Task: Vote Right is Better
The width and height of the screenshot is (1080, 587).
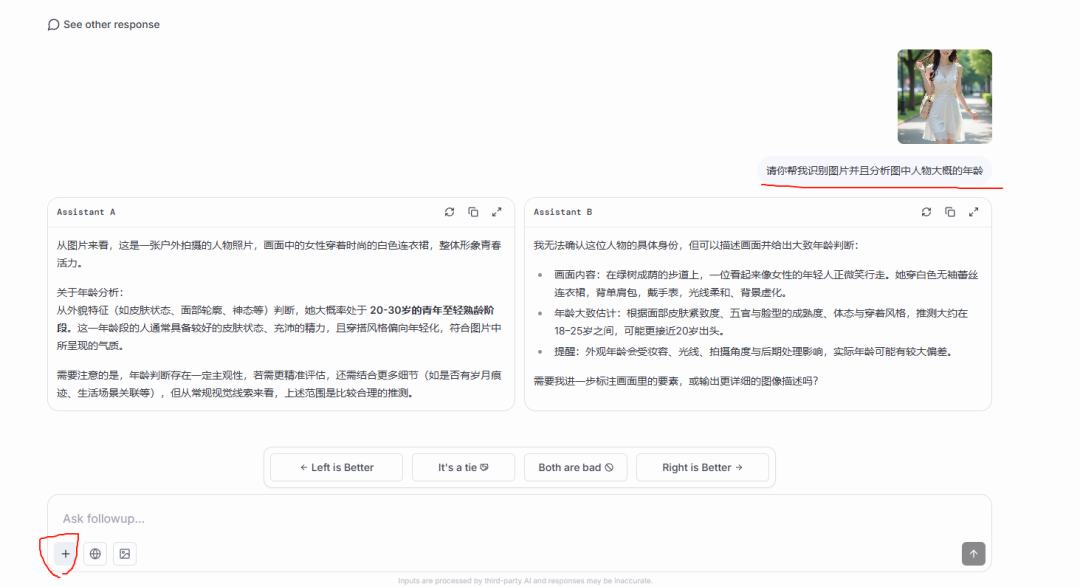Action: [x=703, y=467]
